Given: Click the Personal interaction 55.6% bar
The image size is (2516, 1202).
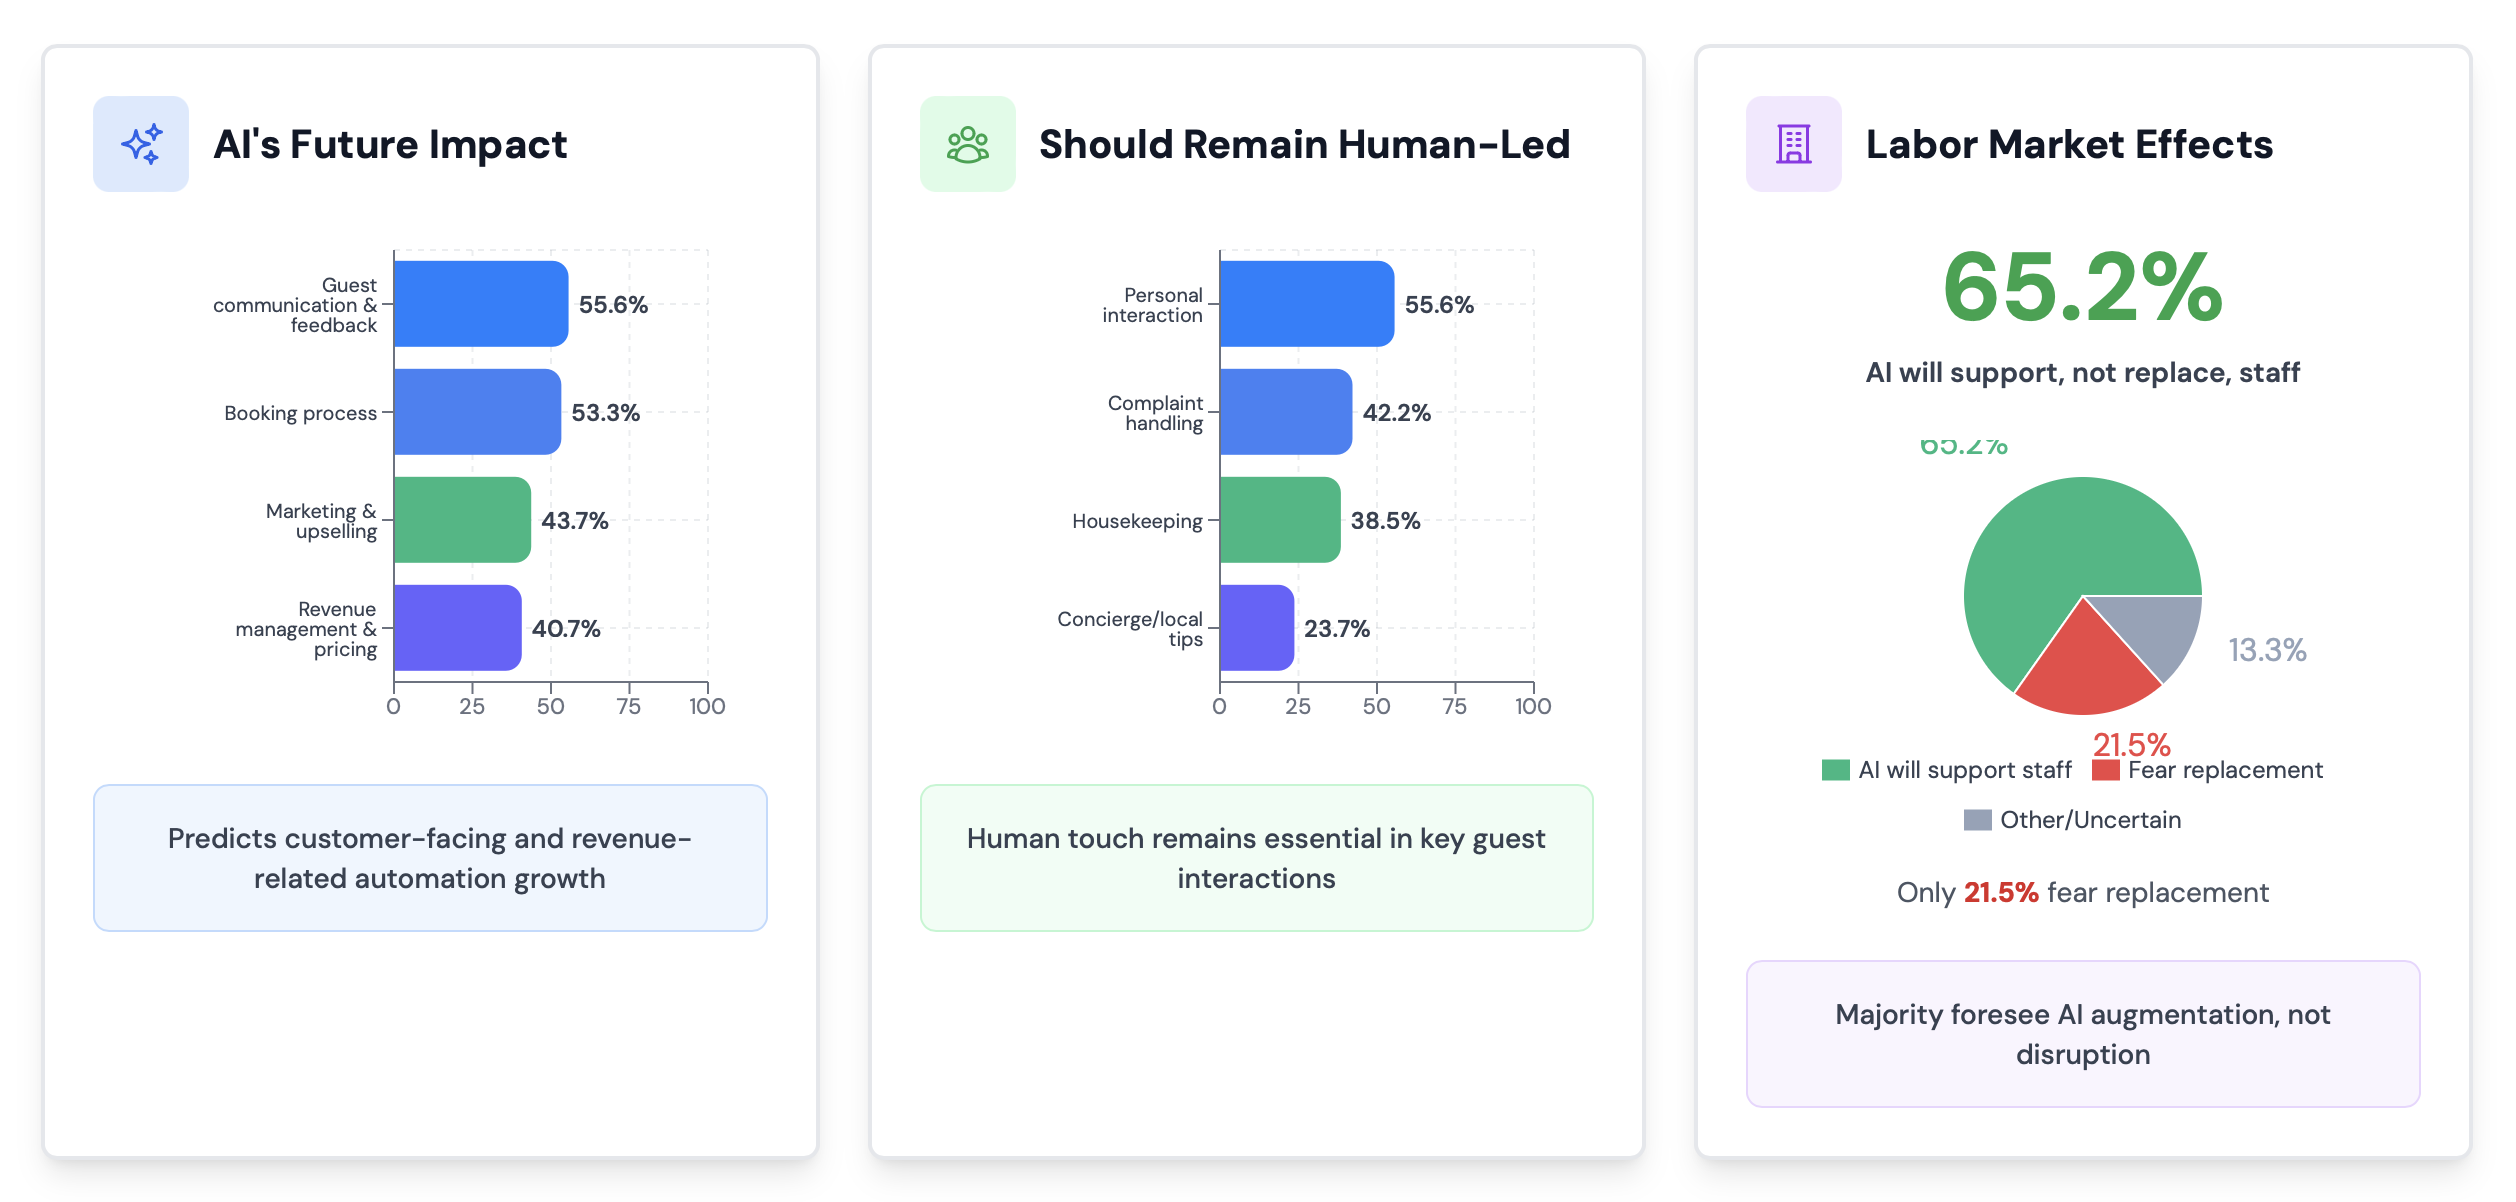Looking at the screenshot, I should 1306,304.
